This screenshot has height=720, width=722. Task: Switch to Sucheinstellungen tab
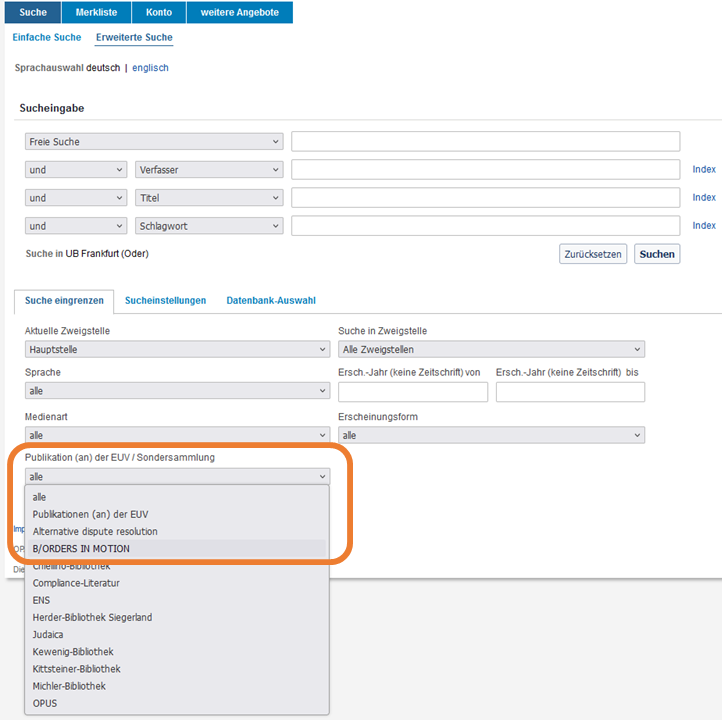point(165,301)
